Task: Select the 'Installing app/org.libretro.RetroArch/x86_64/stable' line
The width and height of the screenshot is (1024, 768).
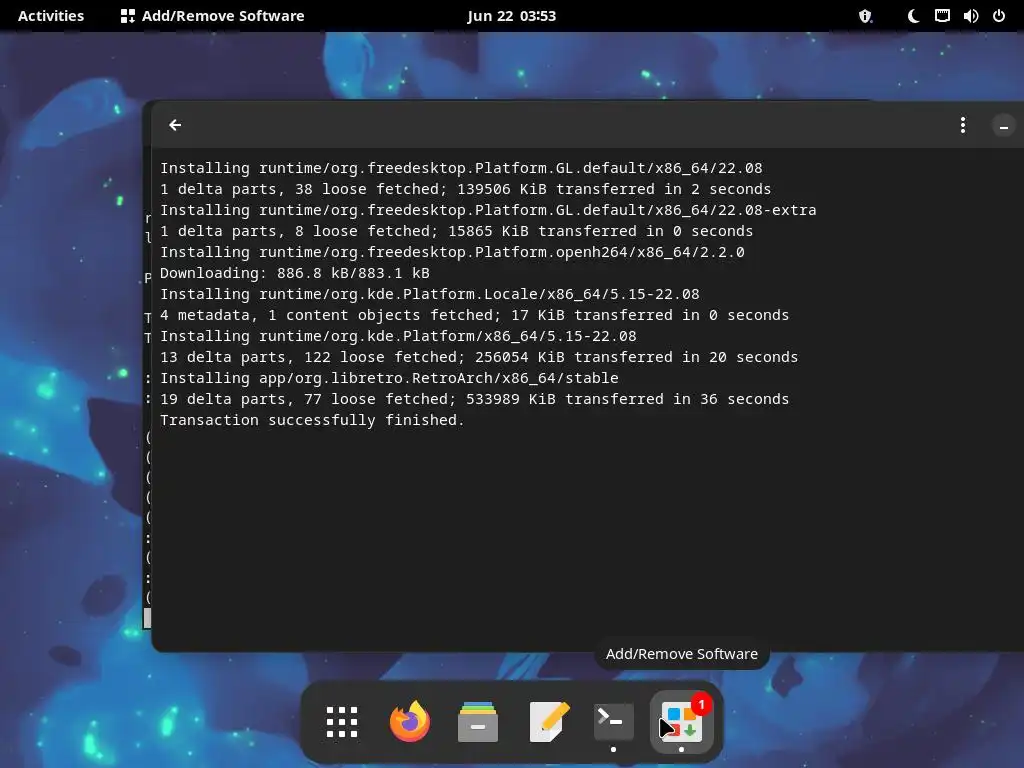Action: [389, 378]
